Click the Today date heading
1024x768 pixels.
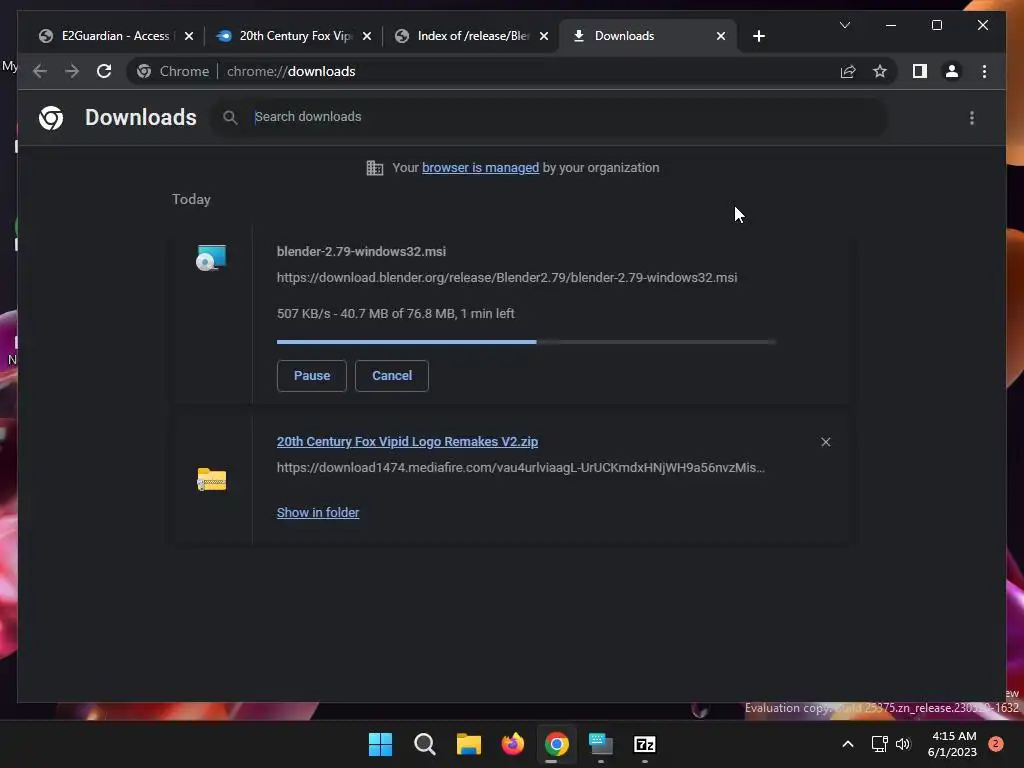(x=191, y=199)
